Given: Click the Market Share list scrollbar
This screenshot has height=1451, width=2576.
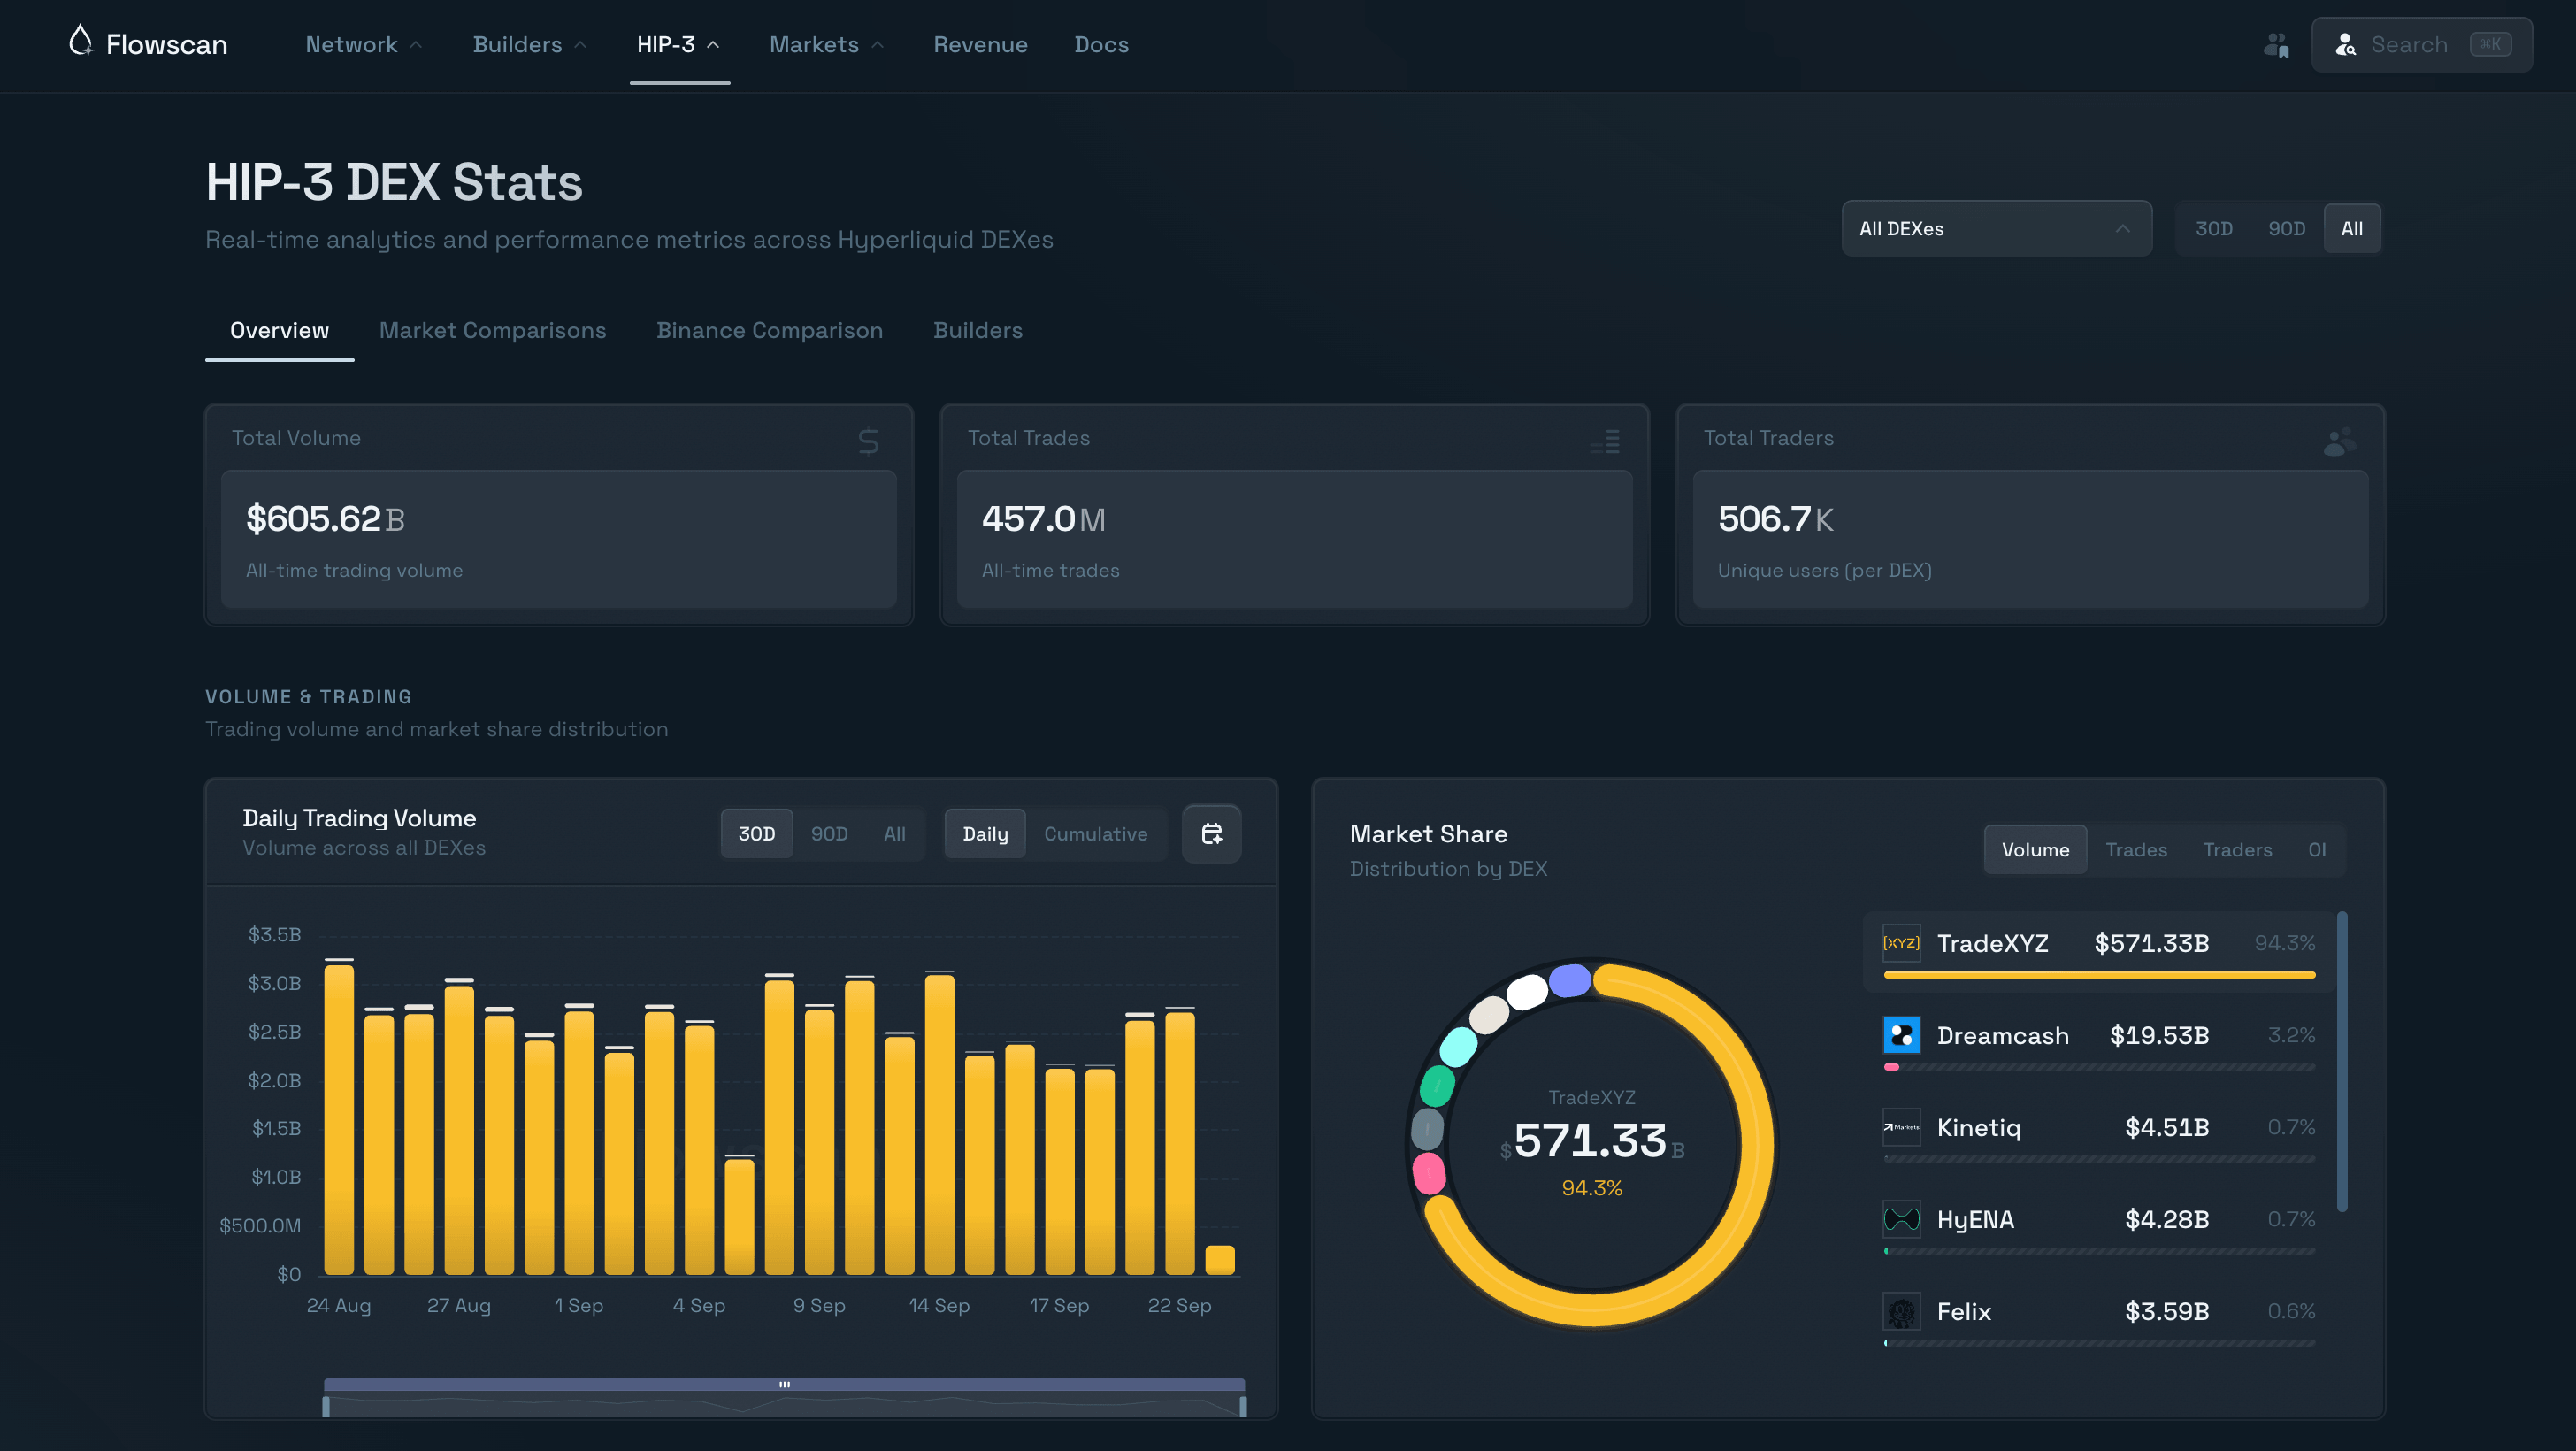Looking at the screenshot, I should 2341,1060.
